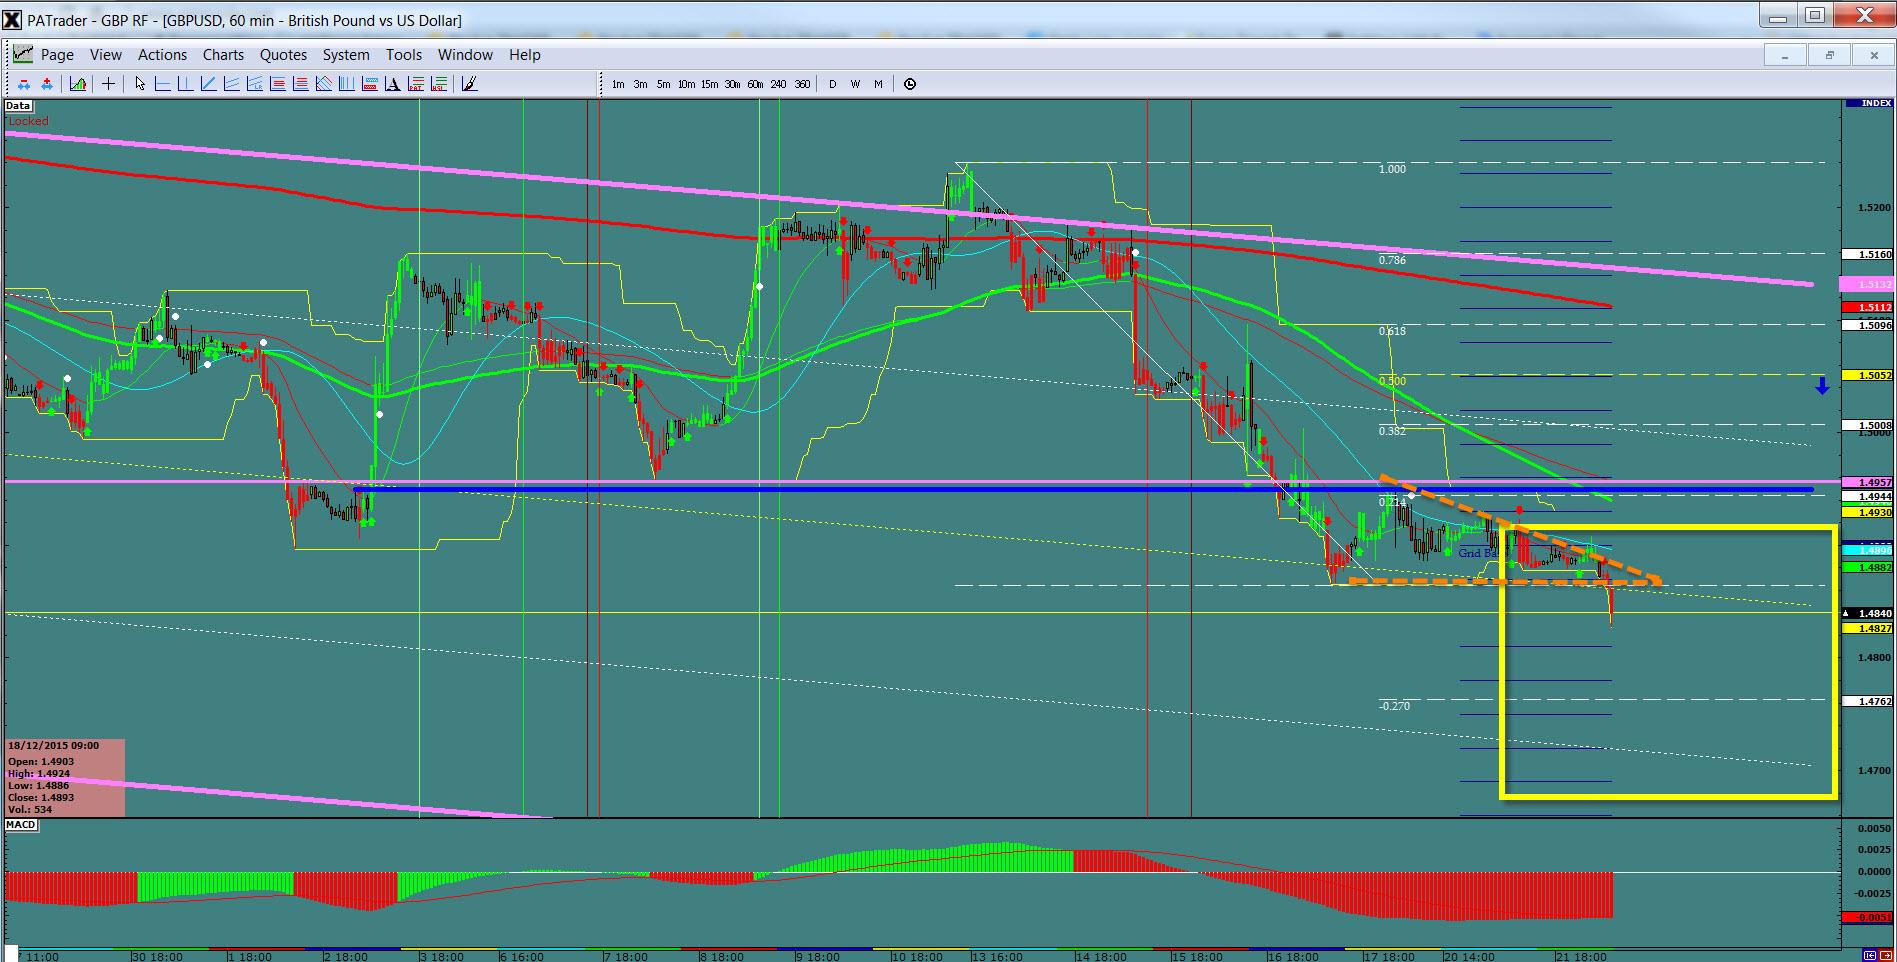Open the chart indicators toolbar icon

(x=78, y=84)
